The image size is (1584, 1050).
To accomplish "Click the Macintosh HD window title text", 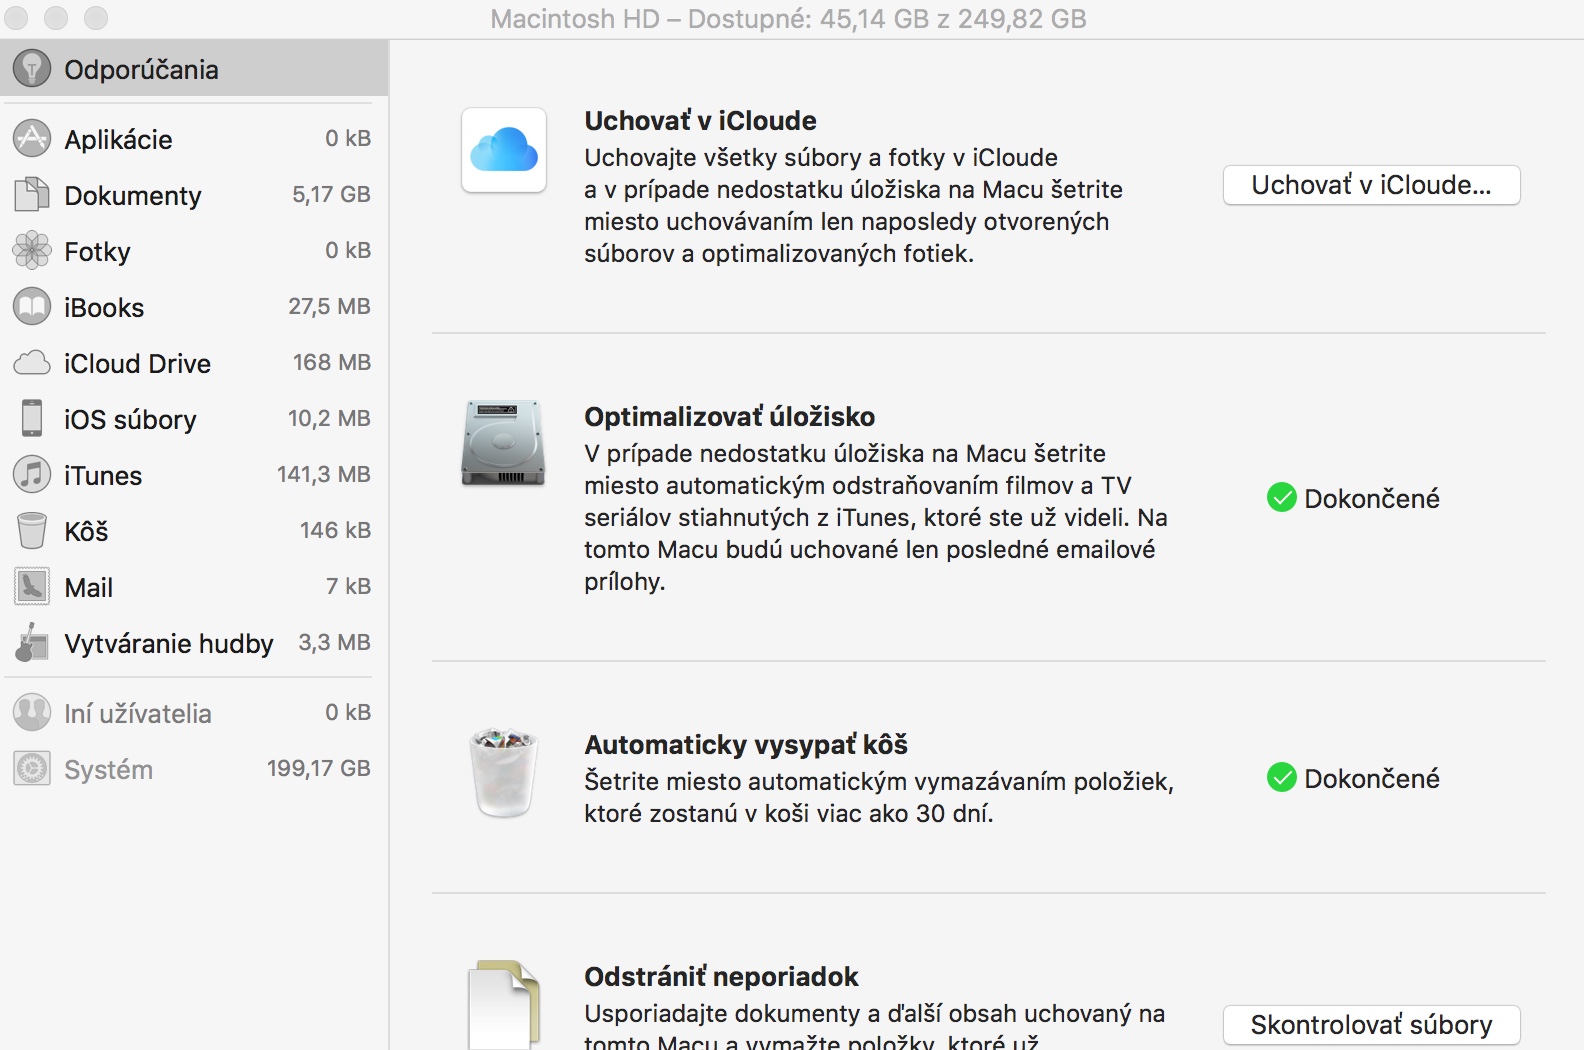I will (788, 19).
